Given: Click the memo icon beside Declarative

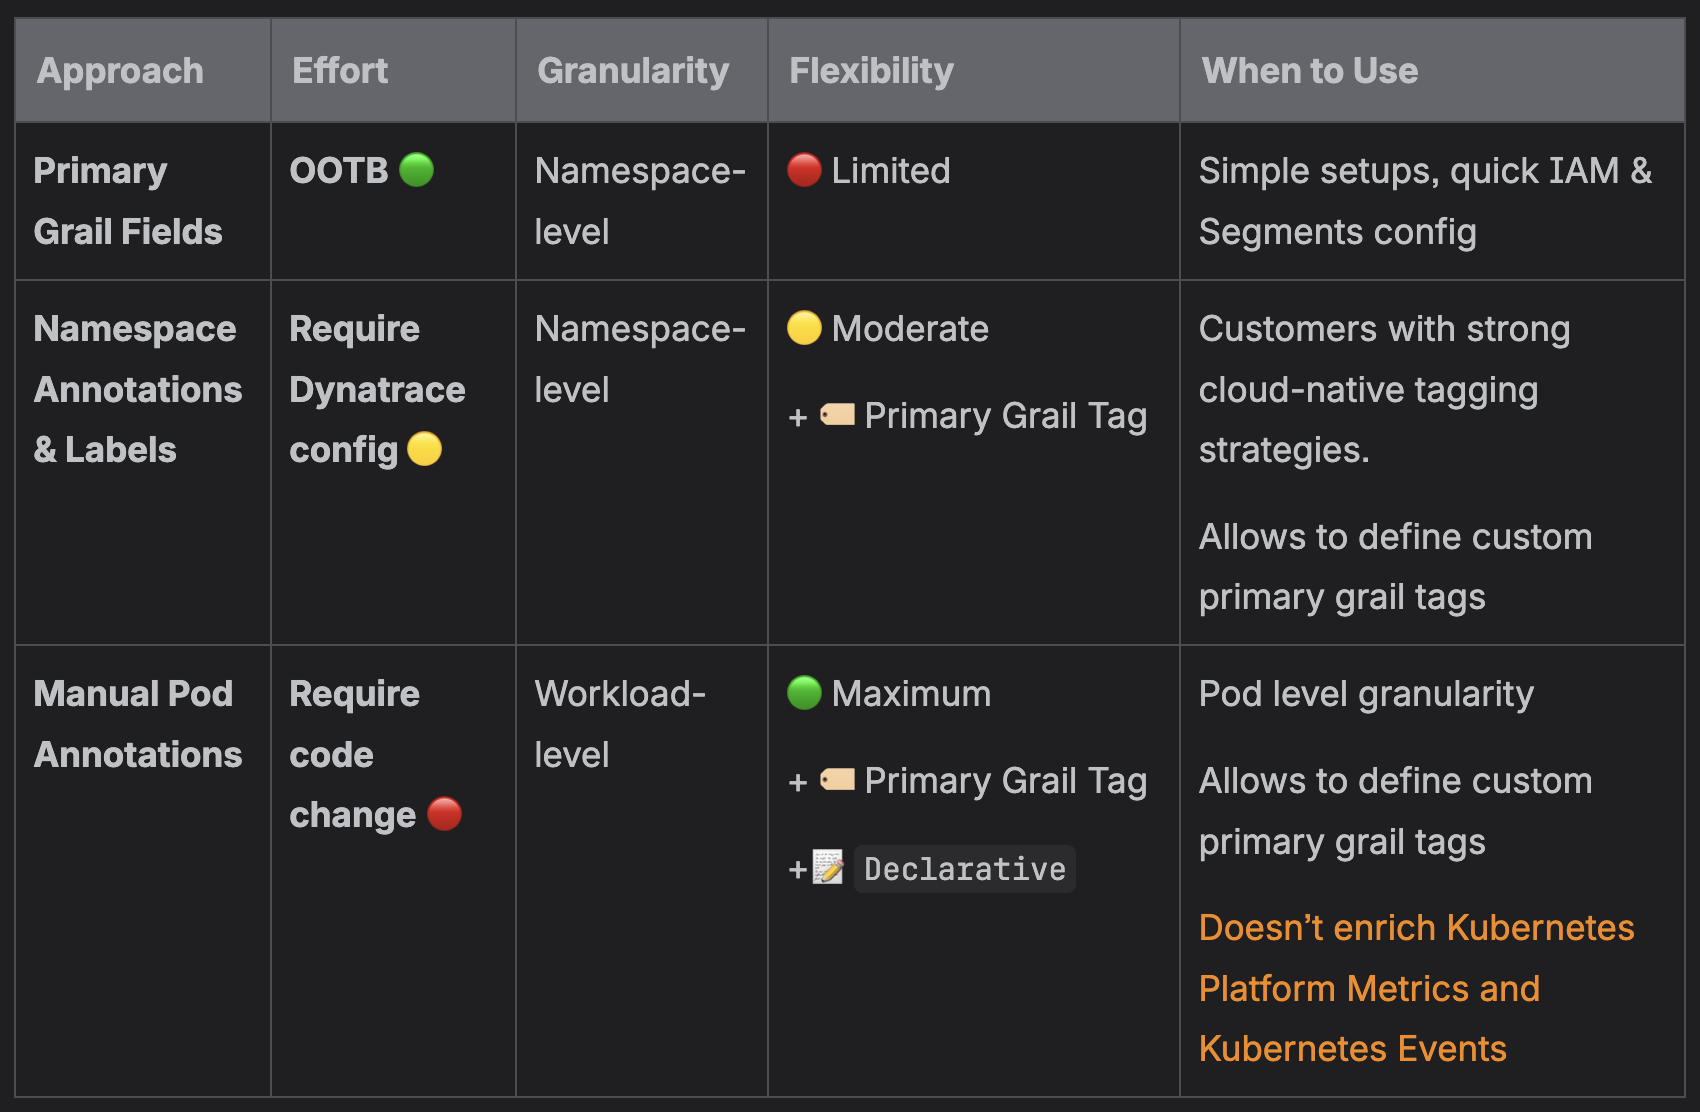Looking at the screenshot, I should tap(828, 868).
